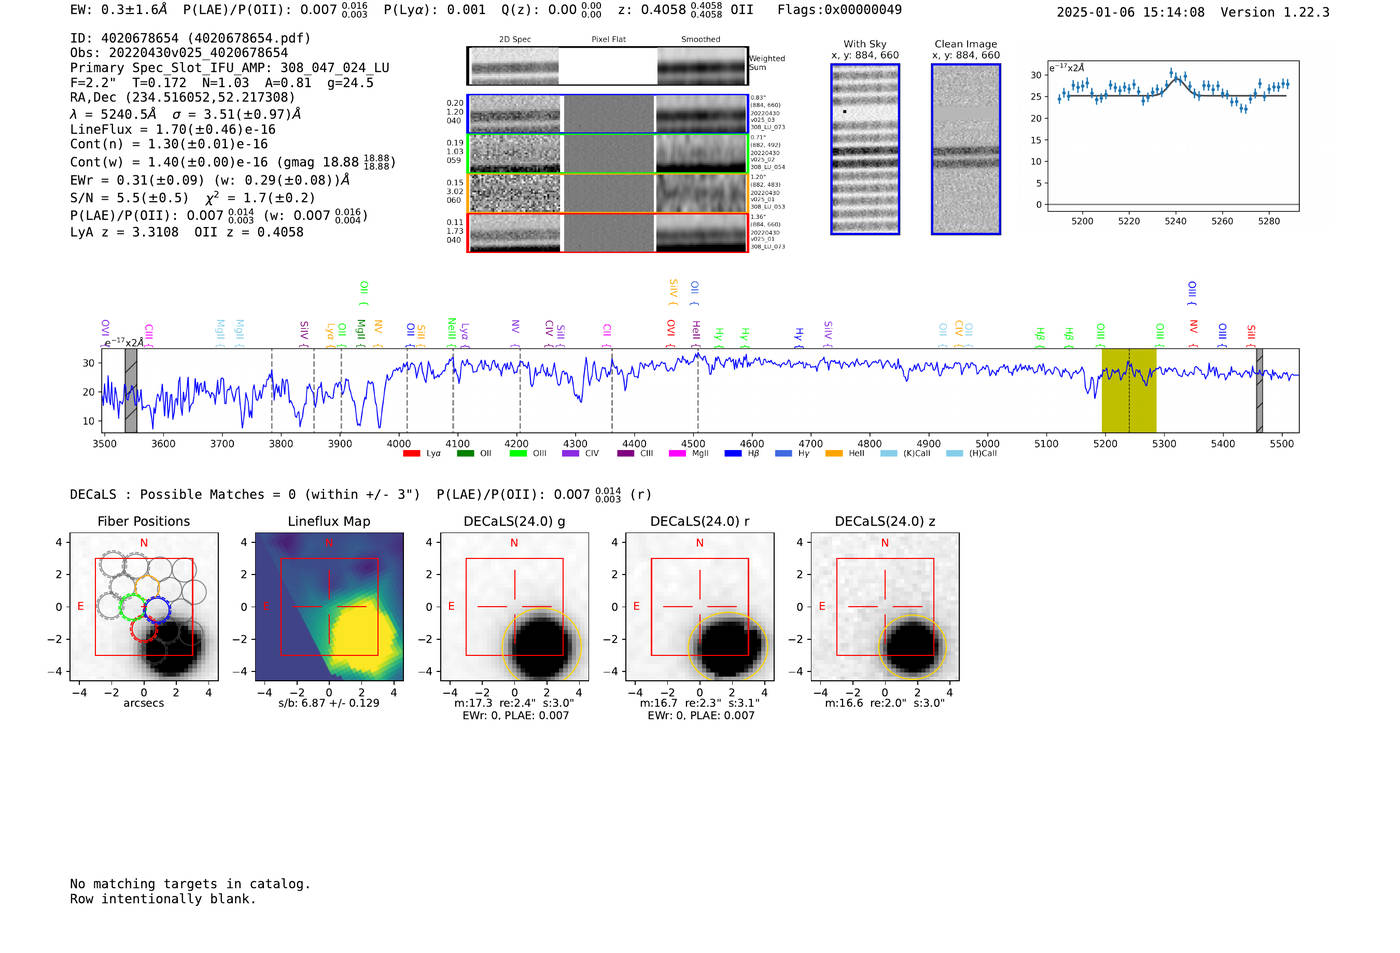Pick the blue Hβ legend swatch
The image size is (1400, 953).
point(733,454)
